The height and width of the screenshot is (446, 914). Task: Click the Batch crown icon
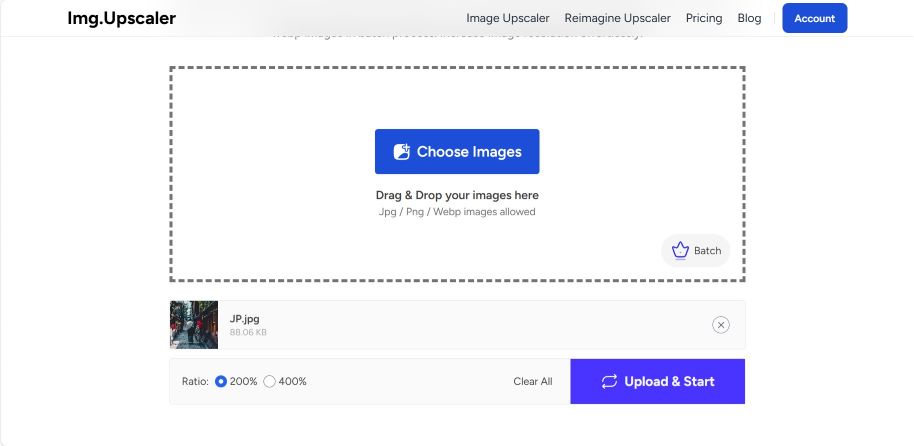point(680,251)
